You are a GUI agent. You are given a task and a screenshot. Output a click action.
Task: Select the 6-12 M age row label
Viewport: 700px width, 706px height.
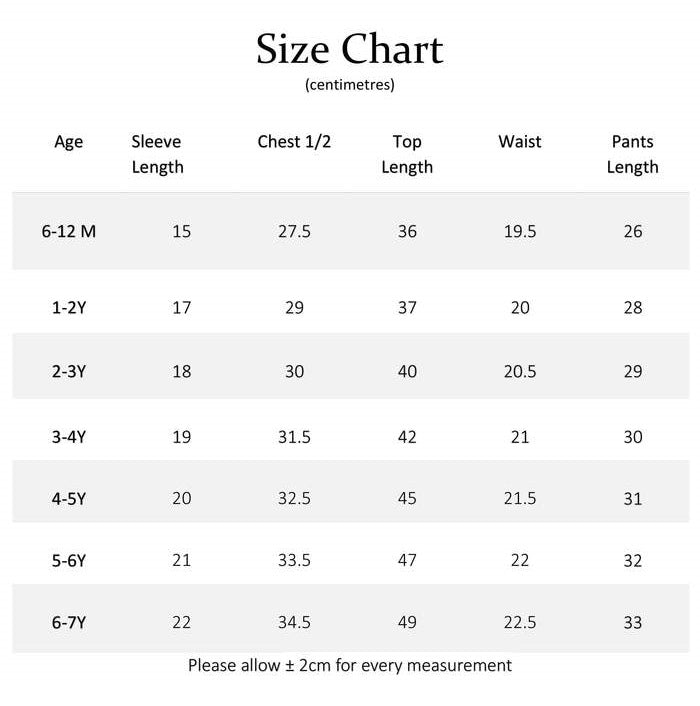click(69, 231)
